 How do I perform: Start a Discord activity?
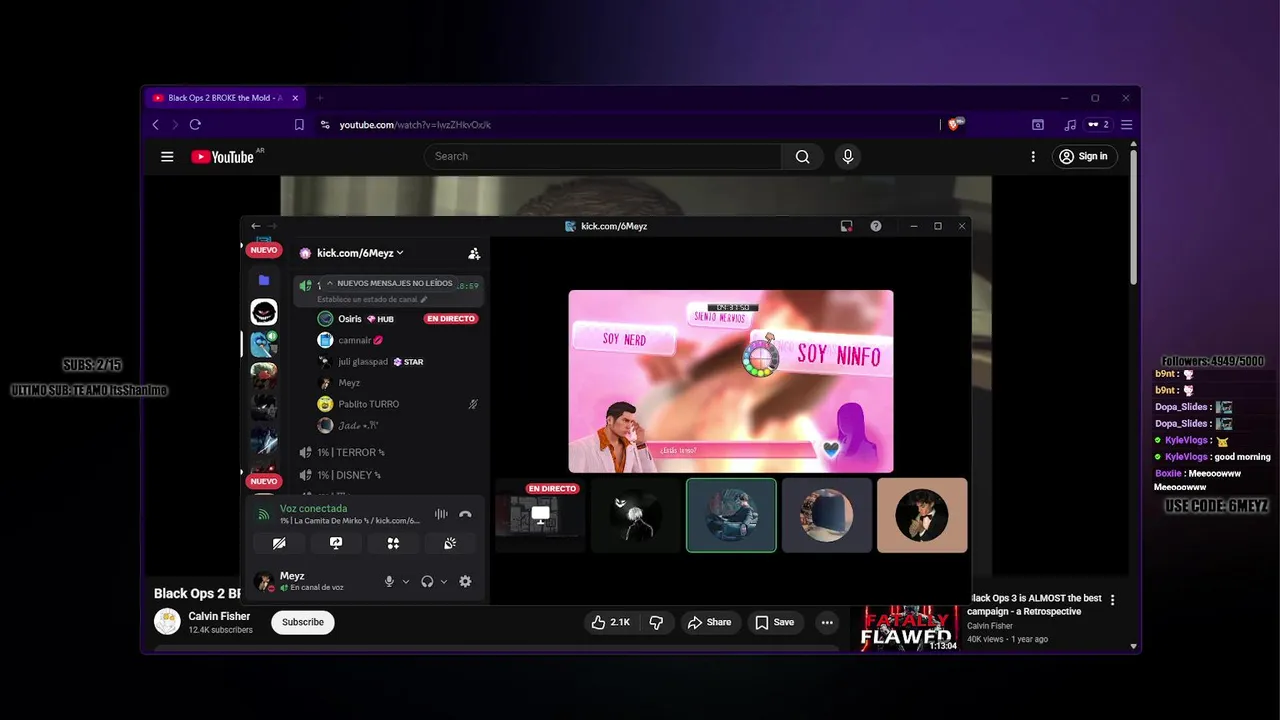(393, 543)
